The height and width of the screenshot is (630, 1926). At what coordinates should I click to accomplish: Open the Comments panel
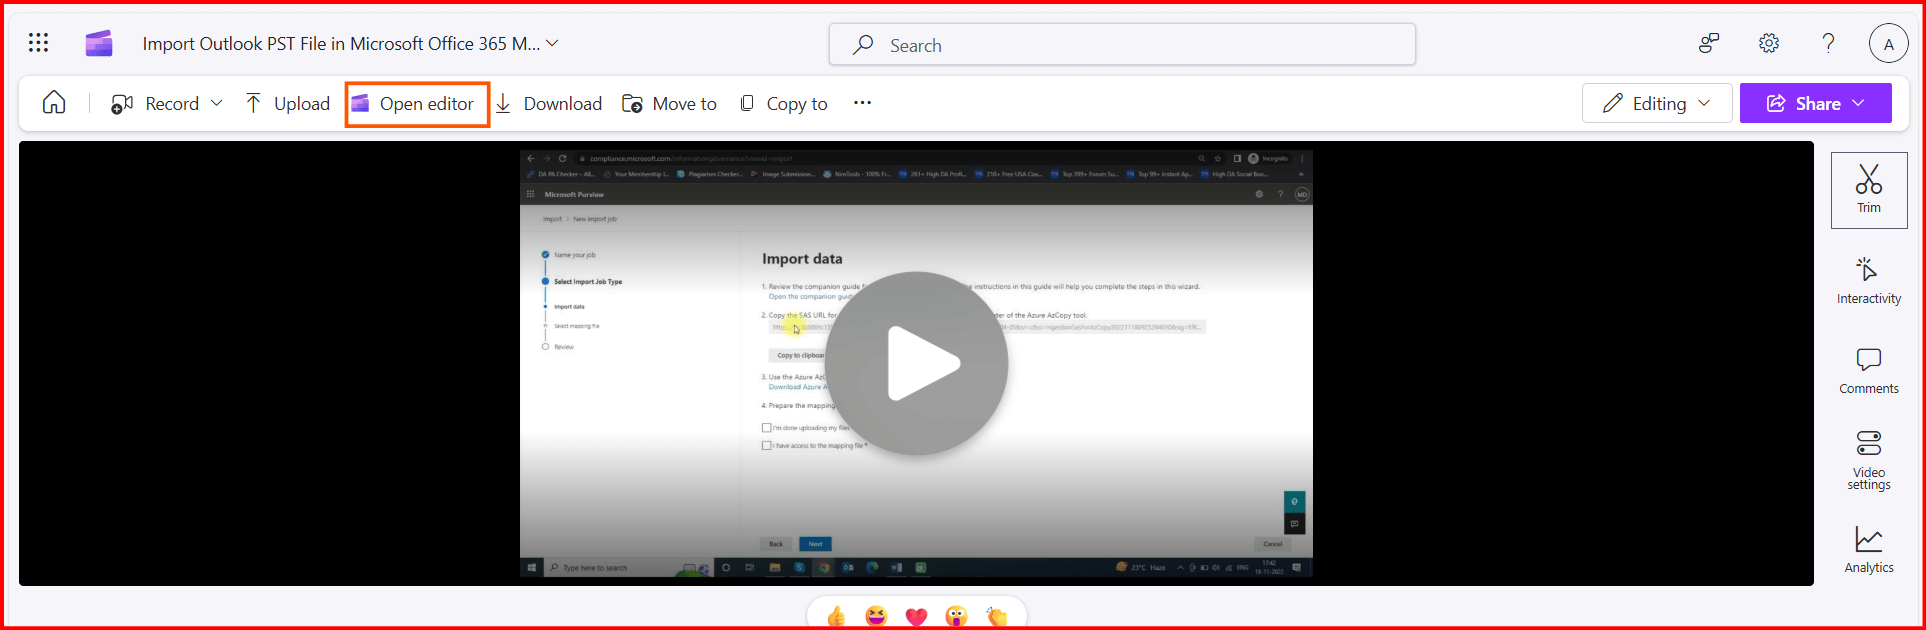[x=1869, y=371]
